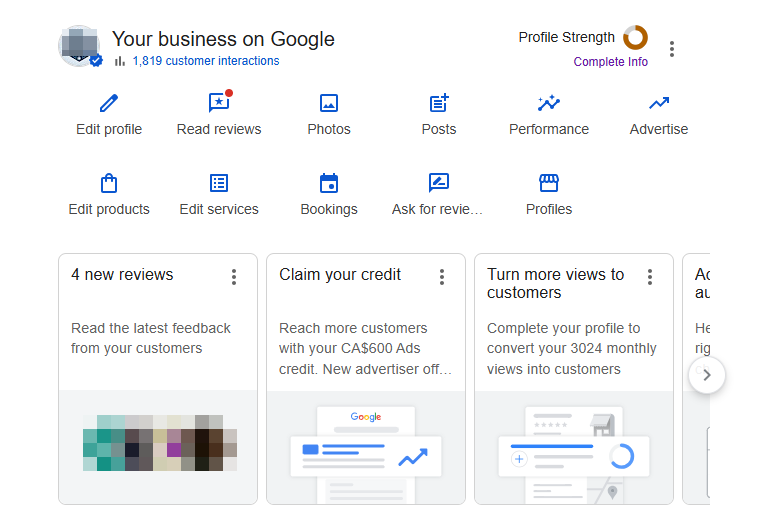This screenshot has width=778, height=518.
Task: Click the Advertise trend arrow icon
Action: coord(659,103)
